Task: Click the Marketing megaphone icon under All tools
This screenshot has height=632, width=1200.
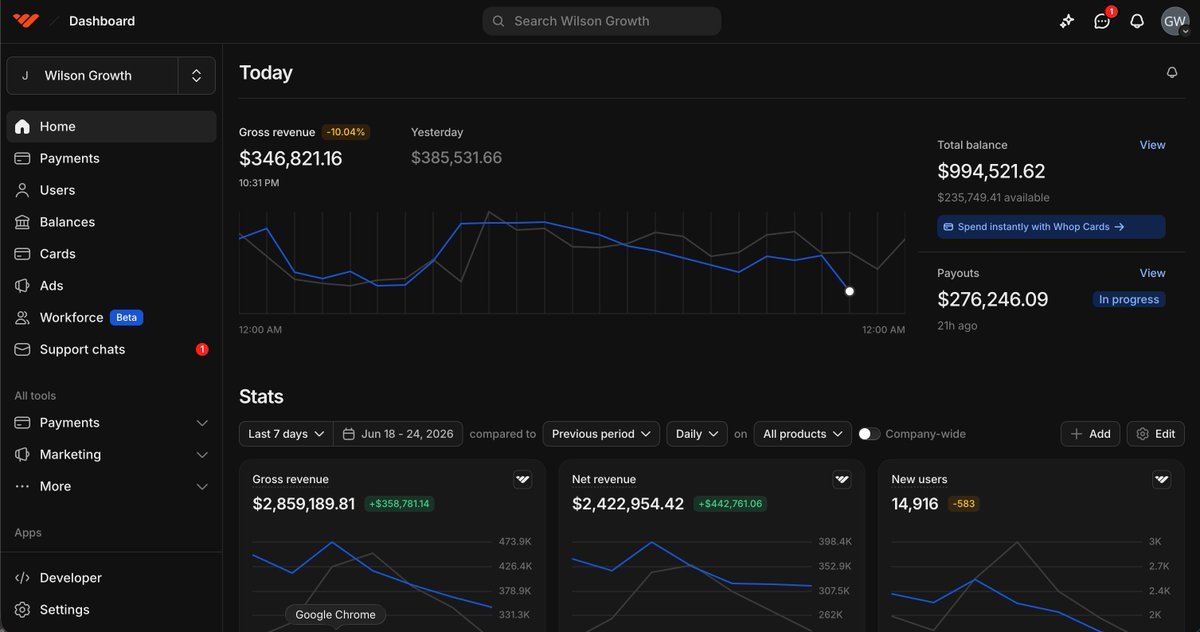Action: click(22, 455)
